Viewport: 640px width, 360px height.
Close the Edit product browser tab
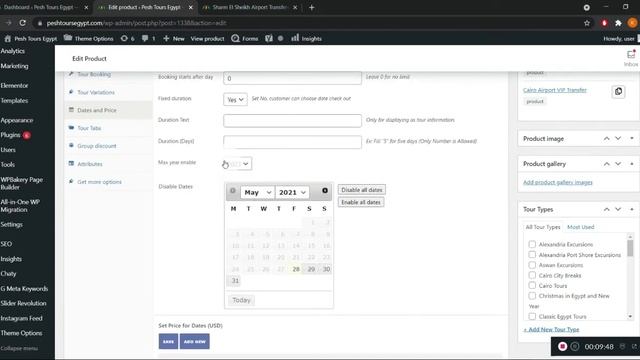(191, 7)
